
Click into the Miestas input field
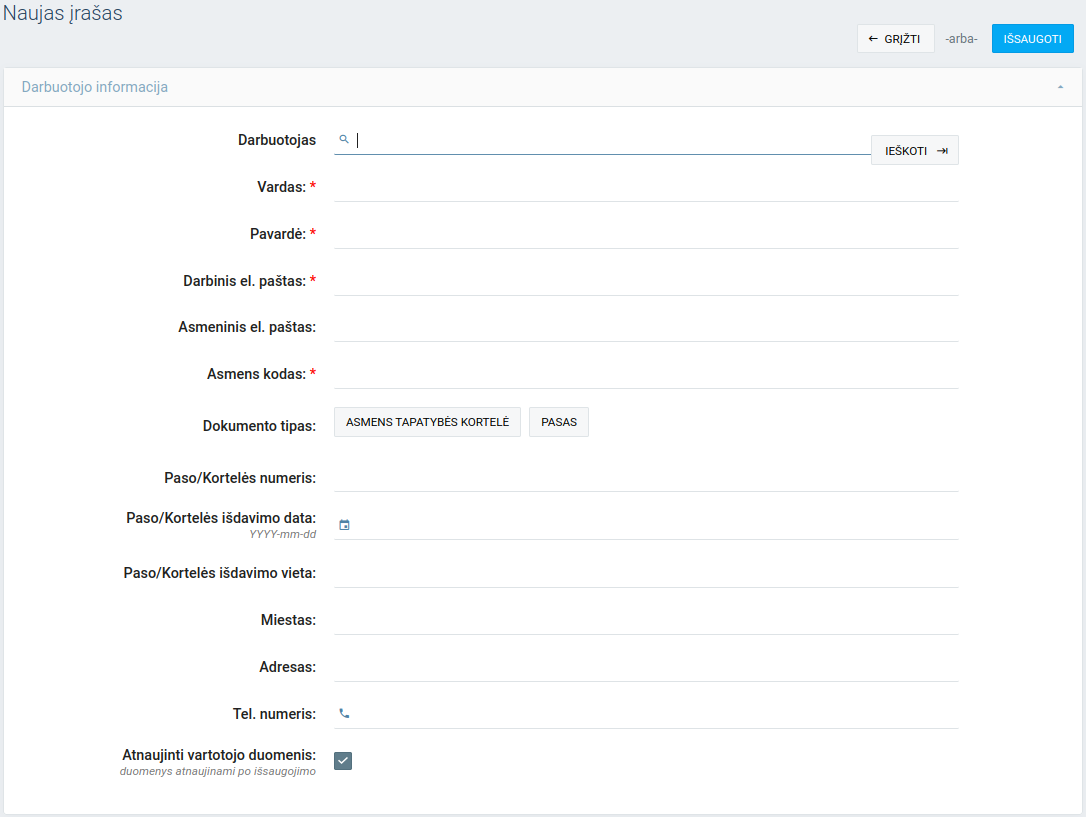645,620
